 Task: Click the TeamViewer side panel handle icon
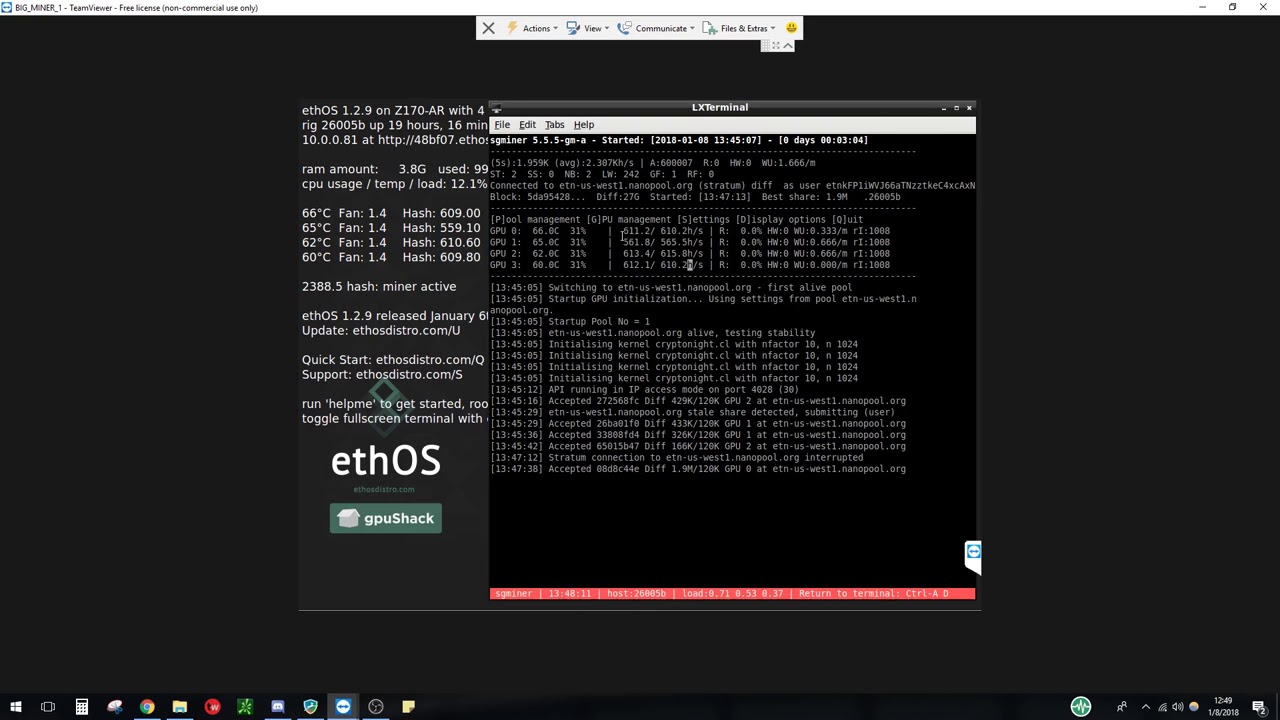tap(973, 552)
